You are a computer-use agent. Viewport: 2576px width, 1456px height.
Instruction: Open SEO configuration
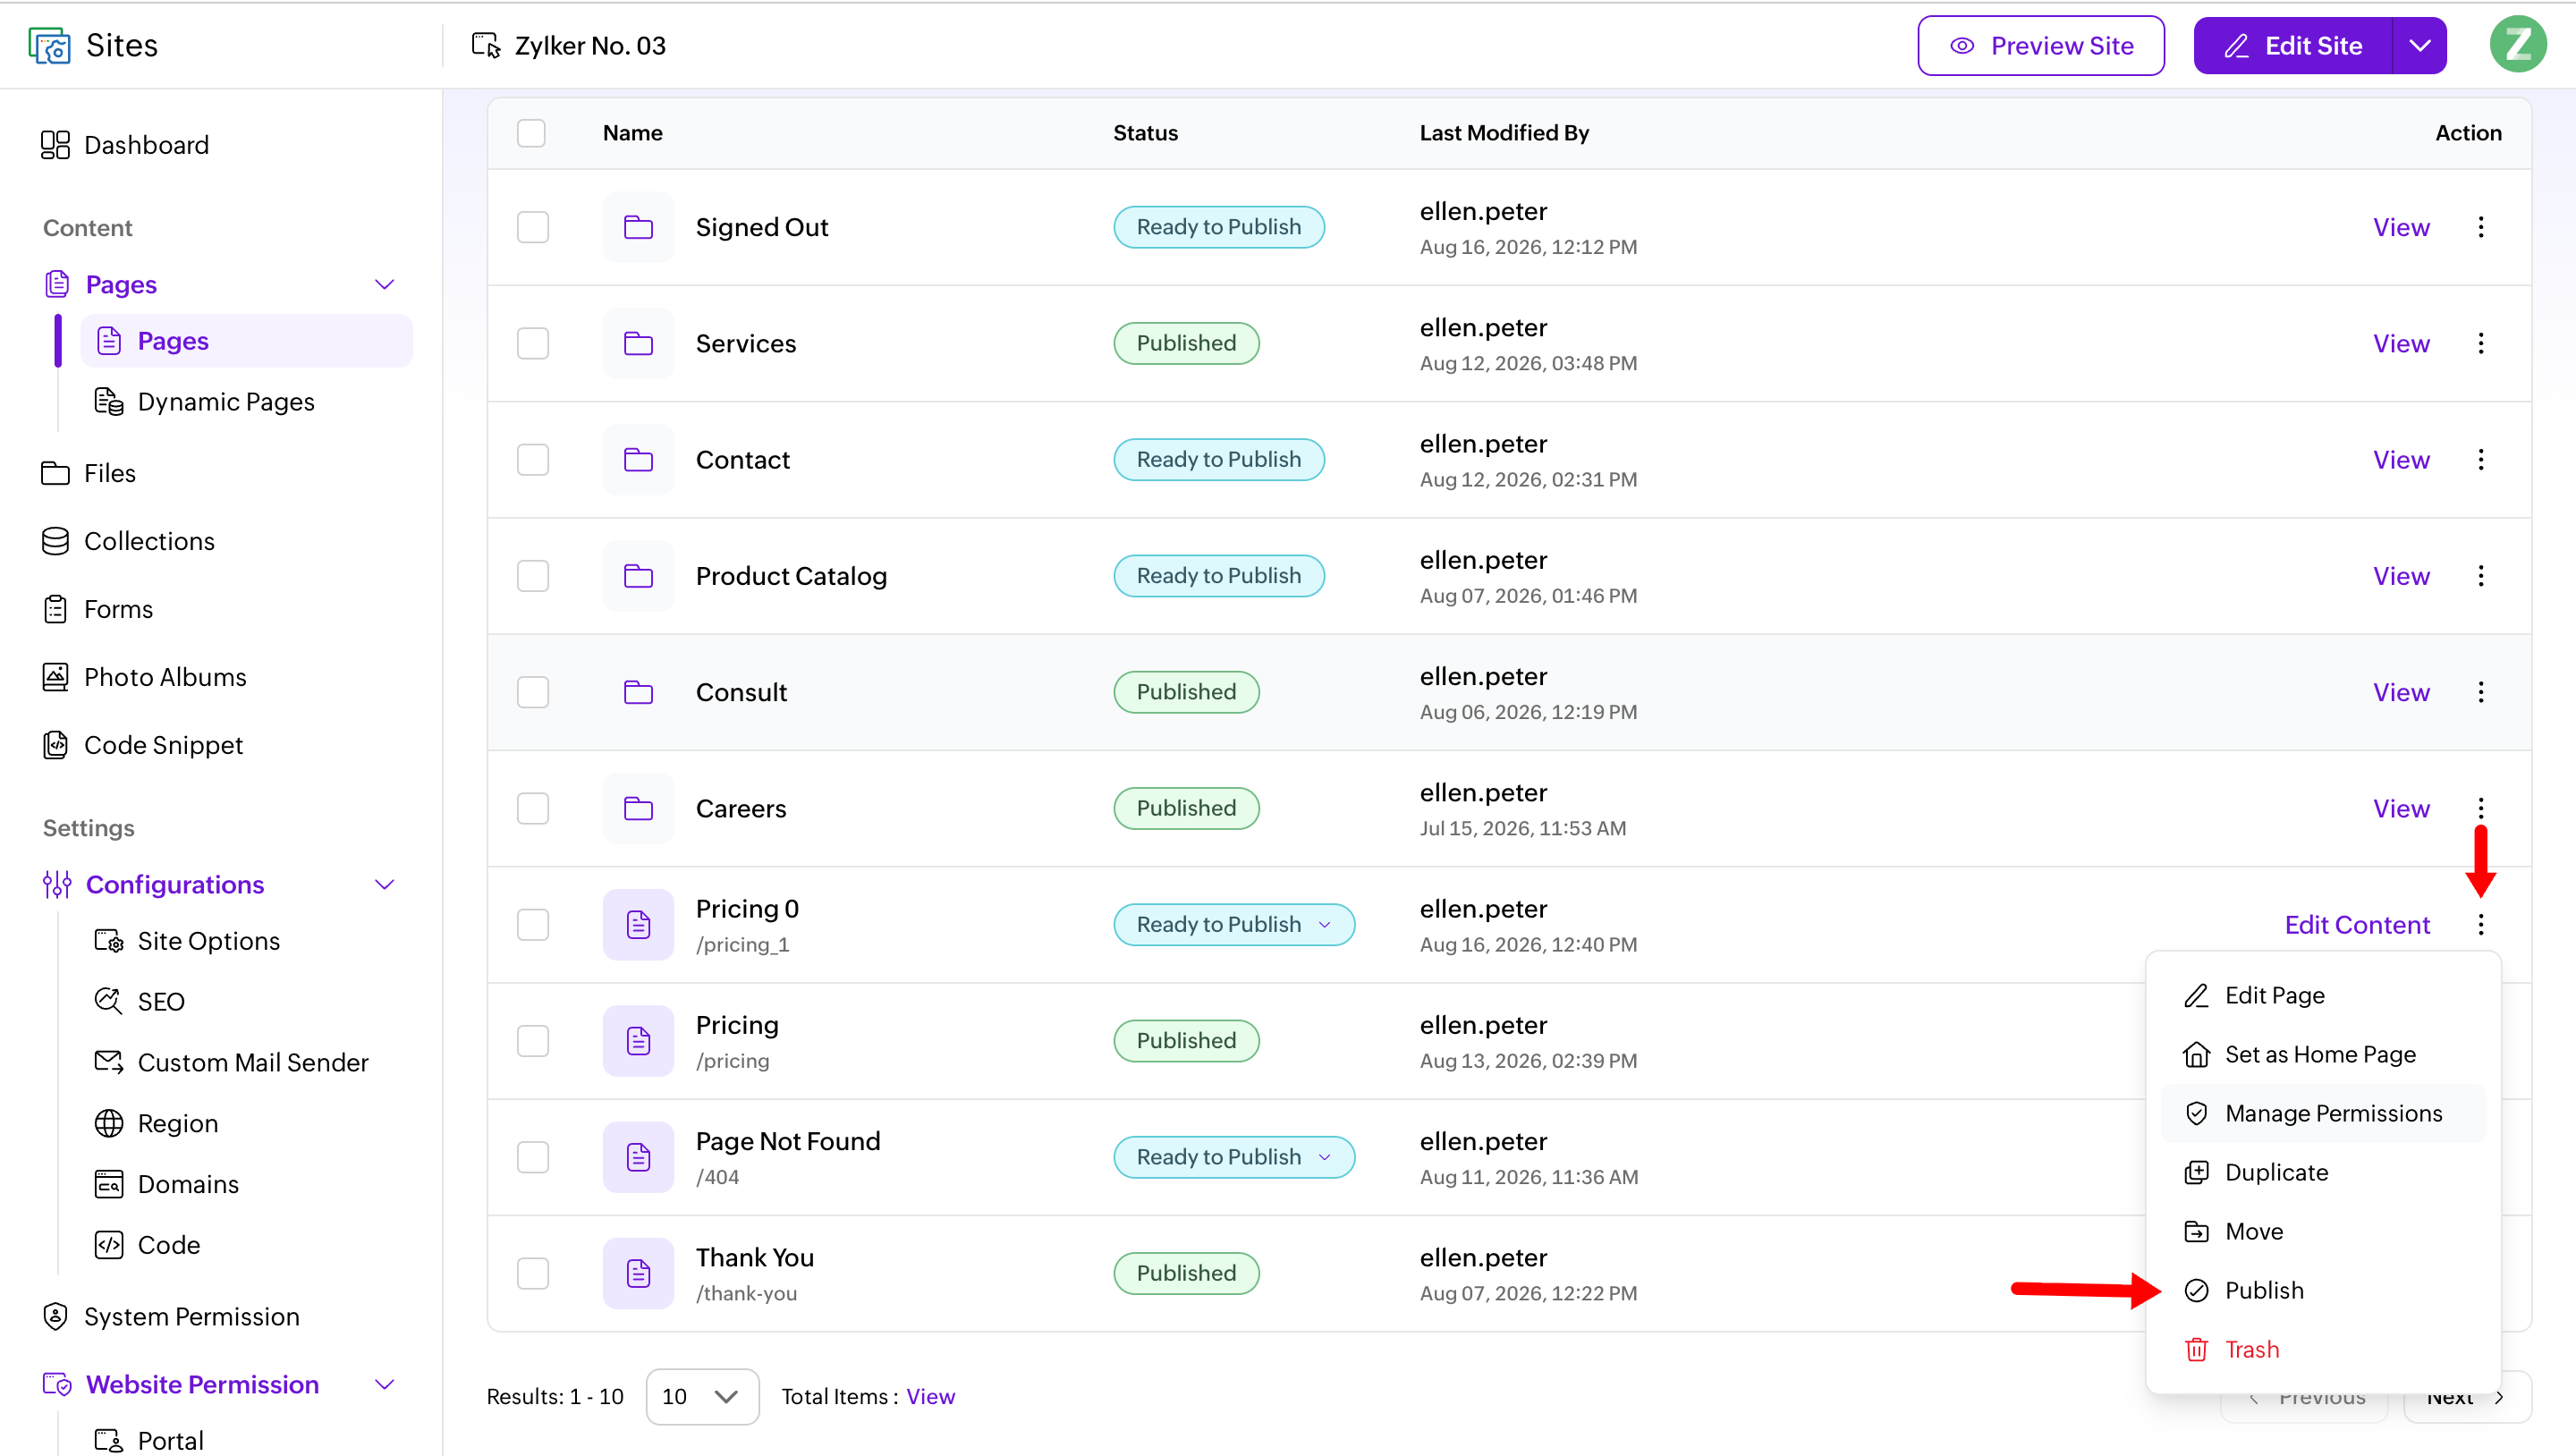click(139, 1001)
